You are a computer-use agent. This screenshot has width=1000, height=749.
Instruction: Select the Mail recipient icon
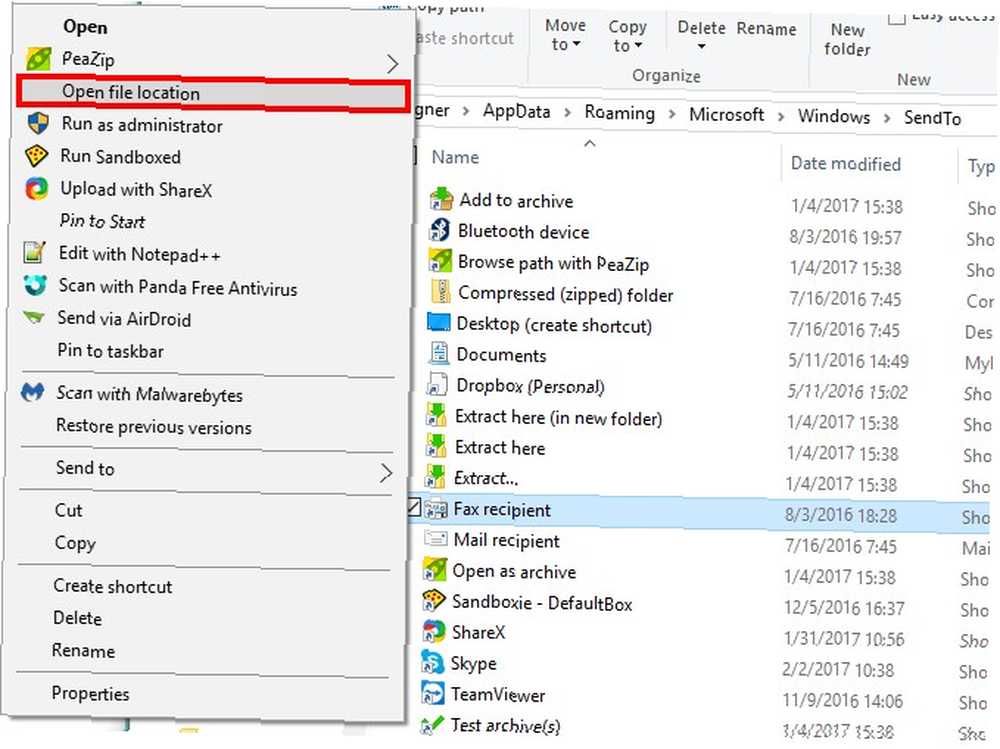[x=436, y=539]
